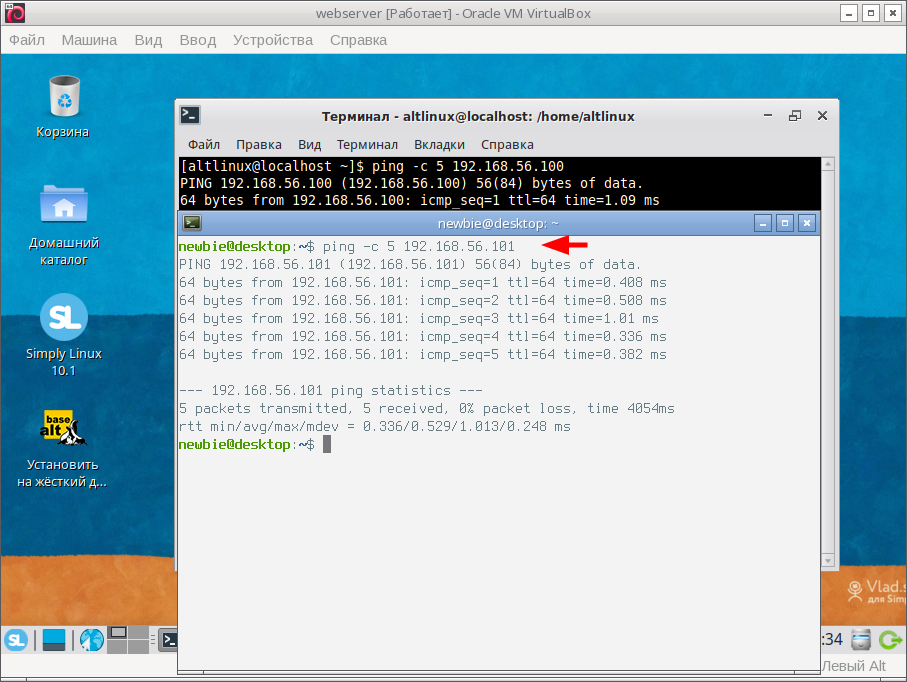907x682 pixels.
Task: Click 'ping -c 5 192.168.56.100' in altlinux terminal
Action: click(467, 167)
